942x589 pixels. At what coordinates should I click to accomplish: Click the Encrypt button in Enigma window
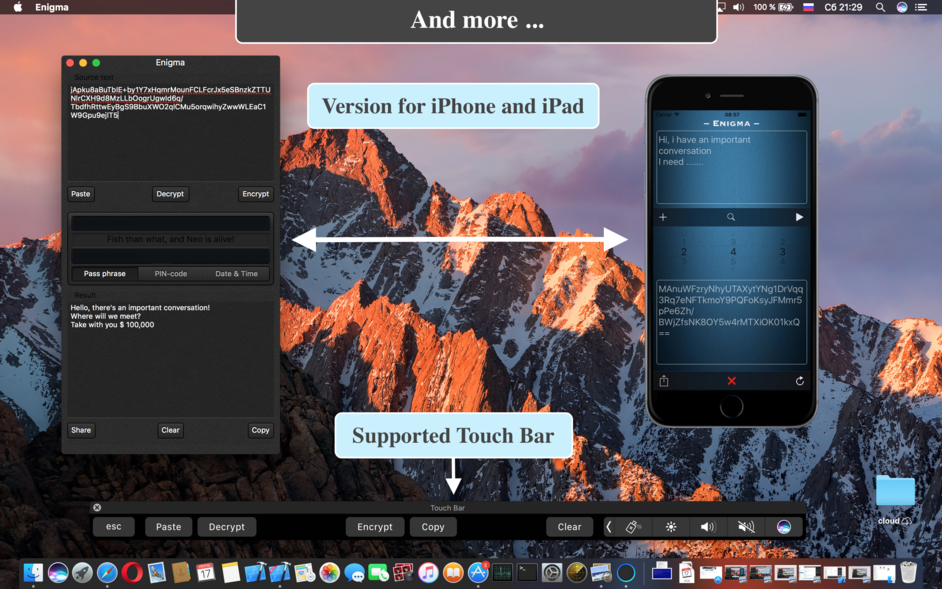[255, 194]
